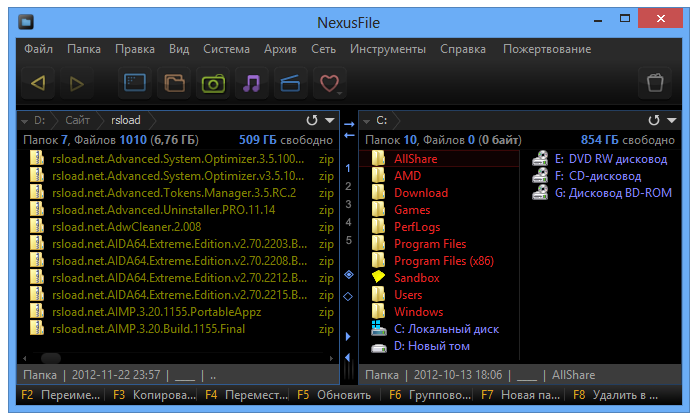
Task: Click left arrow between panels
Action: tap(349, 135)
